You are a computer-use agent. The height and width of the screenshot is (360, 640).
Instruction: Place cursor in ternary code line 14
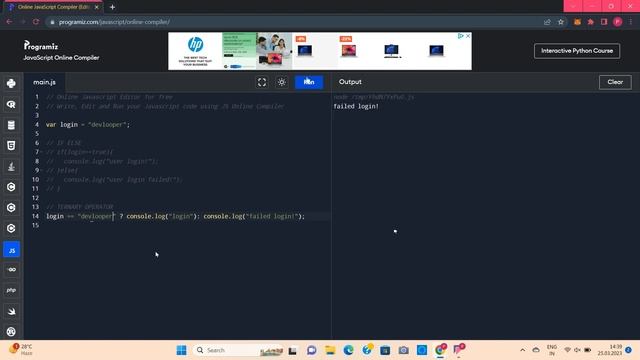(176, 216)
